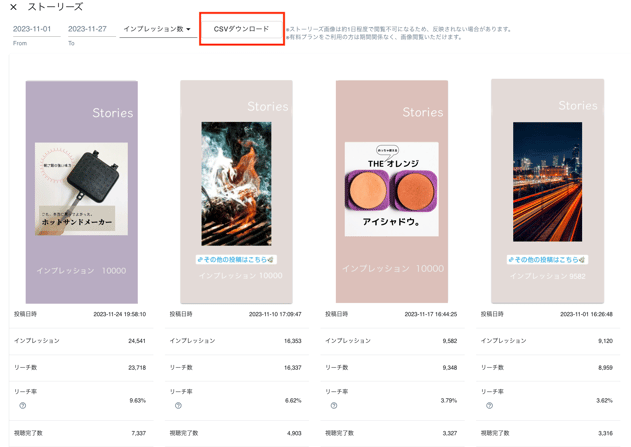
Task: Click the To date field 2023-11-27
Action: [x=88, y=30]
